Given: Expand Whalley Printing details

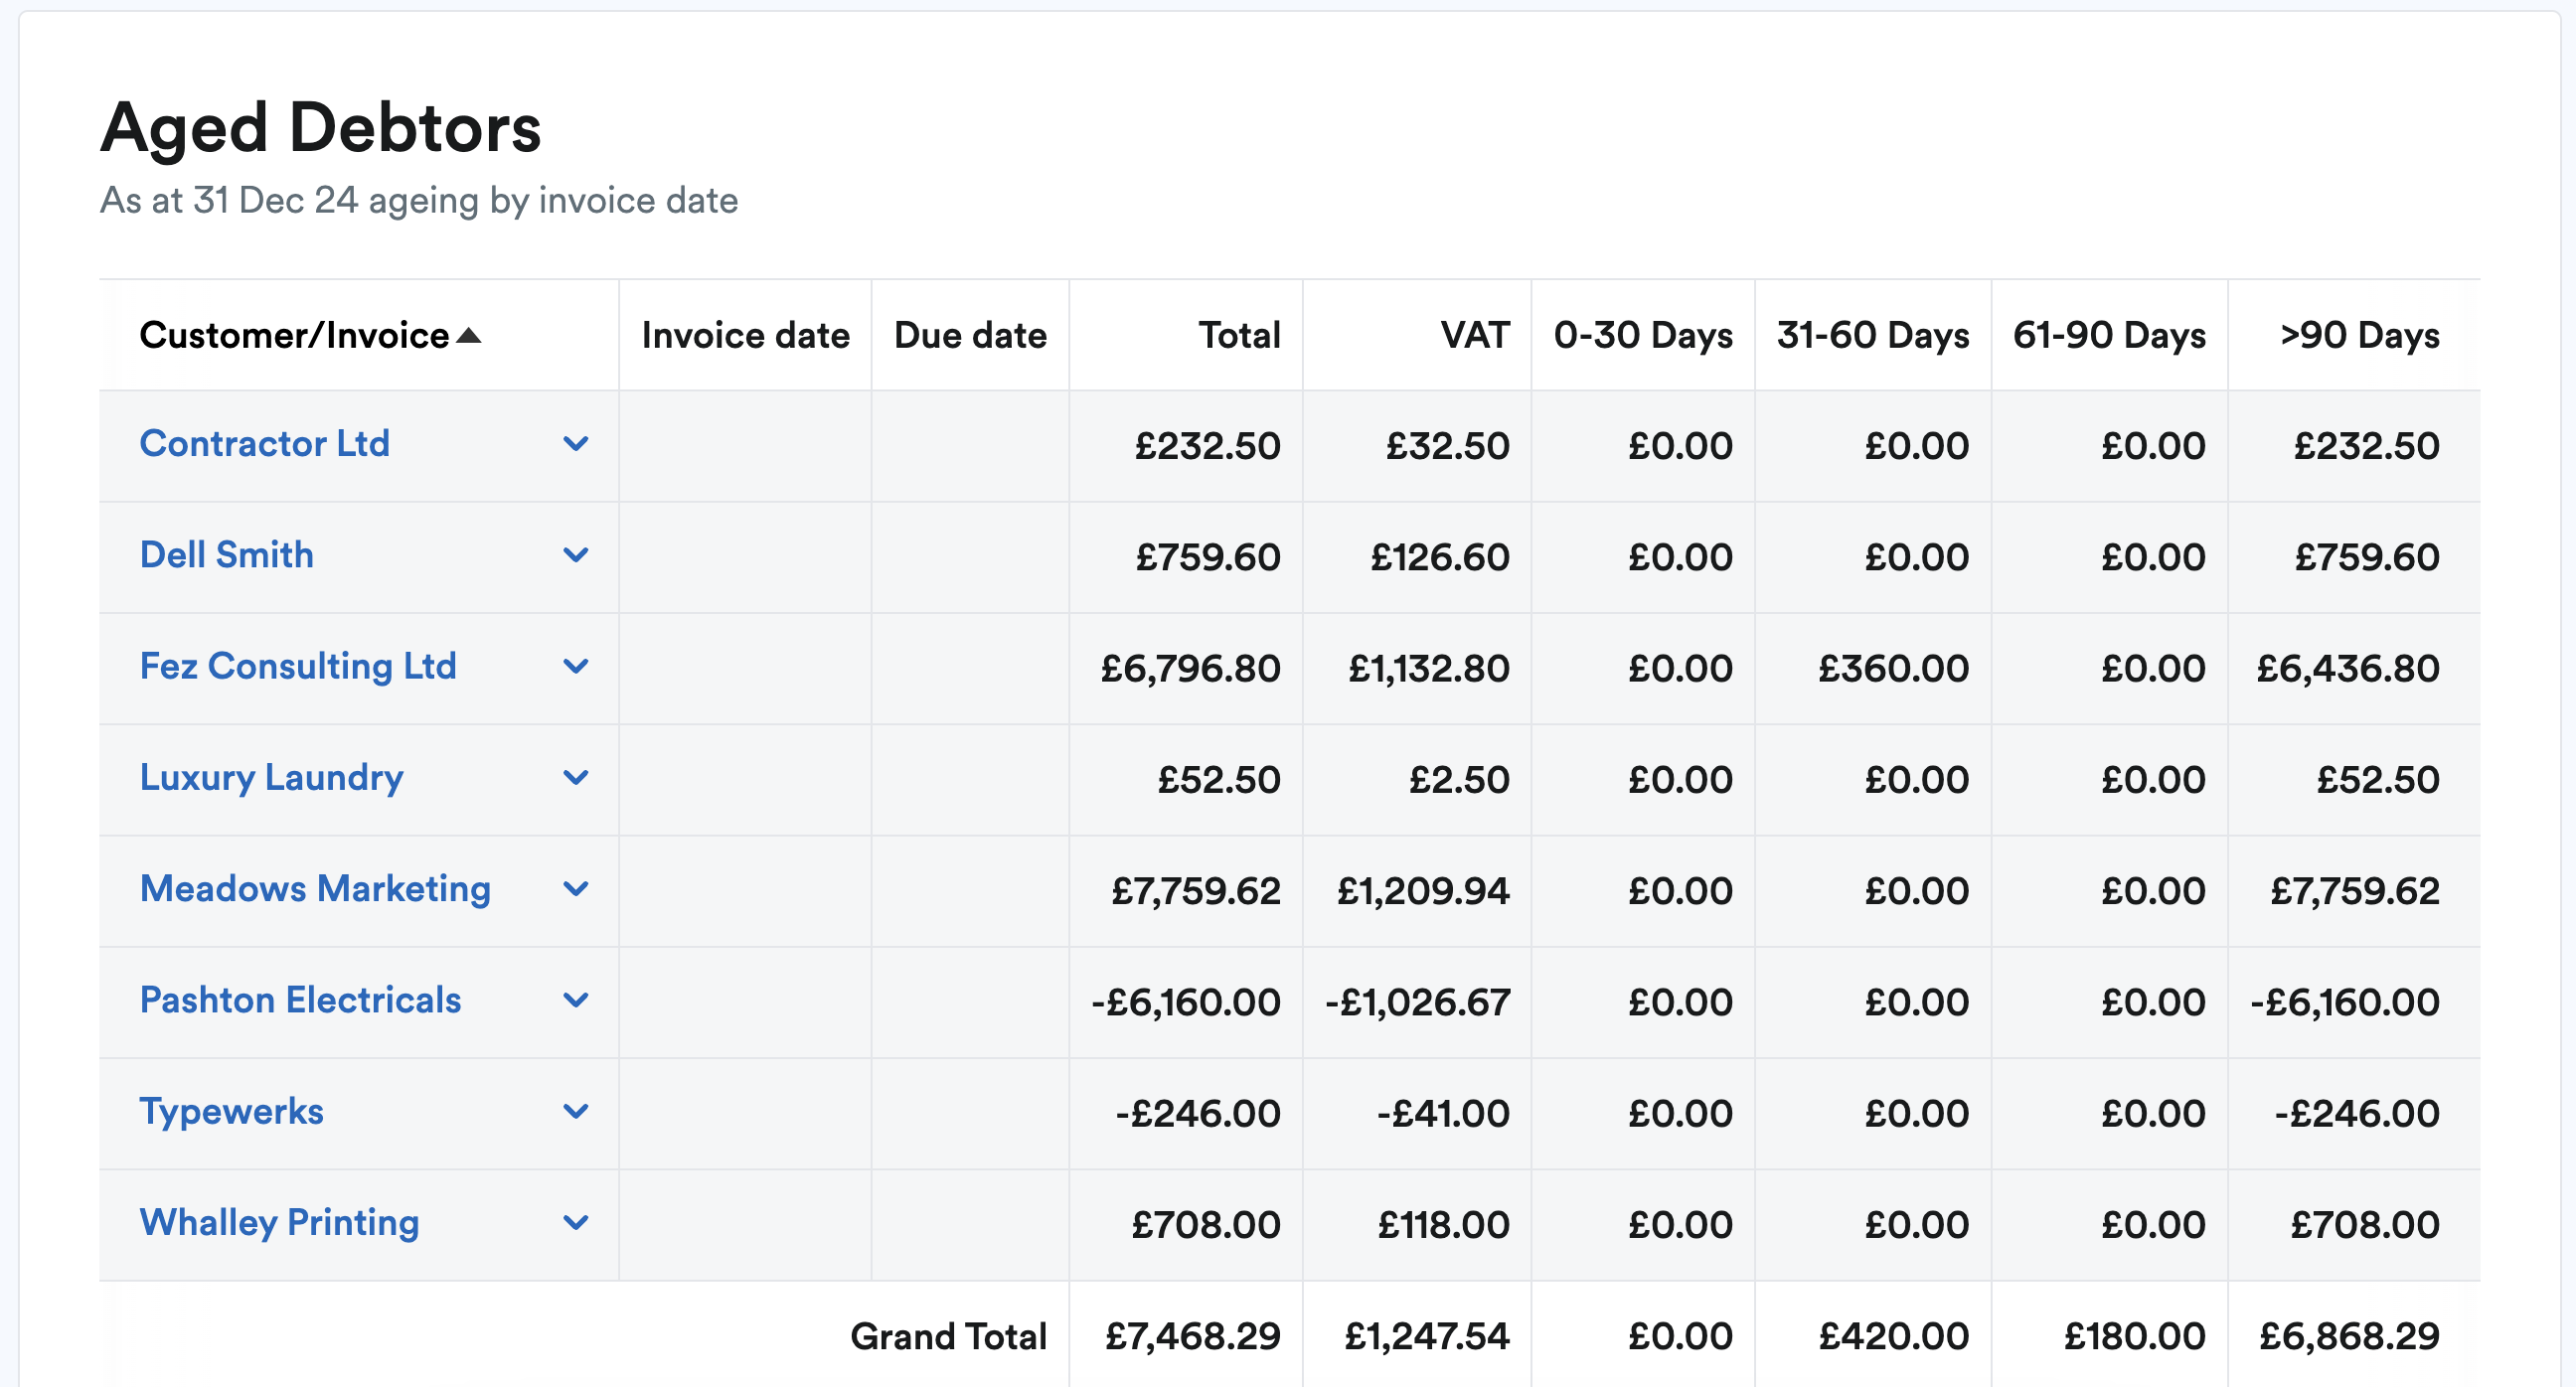Looking at the screenshot, I should pyautogui.click(x=578, y=1224).
